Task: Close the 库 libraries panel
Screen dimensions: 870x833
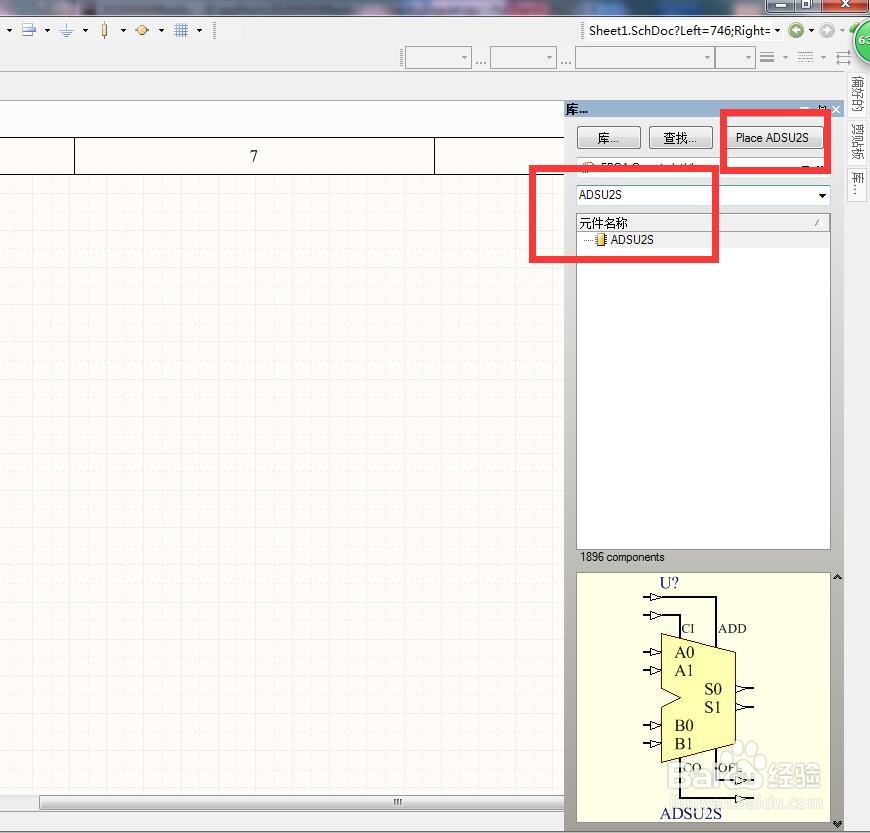Action: click(x=836, y=109)
